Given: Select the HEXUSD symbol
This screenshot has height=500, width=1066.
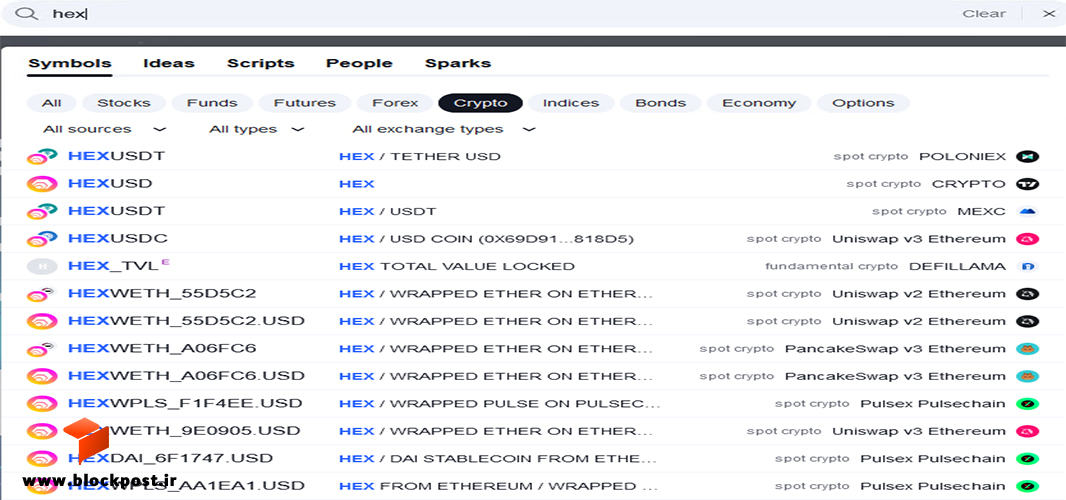Looking at the screenshot, I should (110, 184).
